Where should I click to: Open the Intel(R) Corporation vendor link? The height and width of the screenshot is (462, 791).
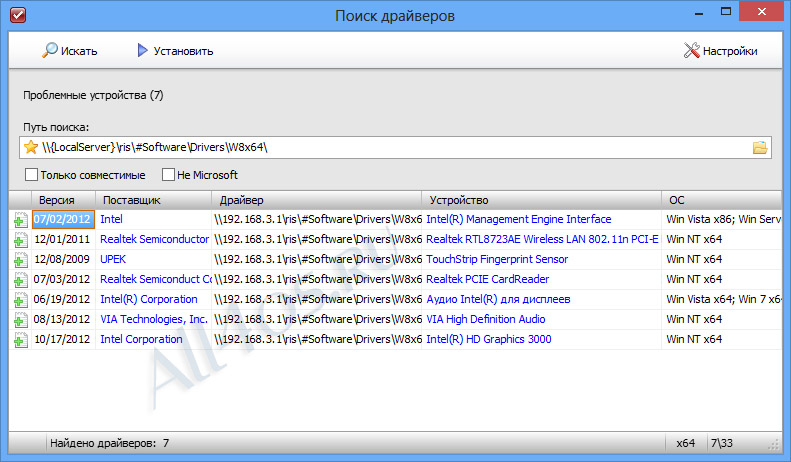click(149, 299)
